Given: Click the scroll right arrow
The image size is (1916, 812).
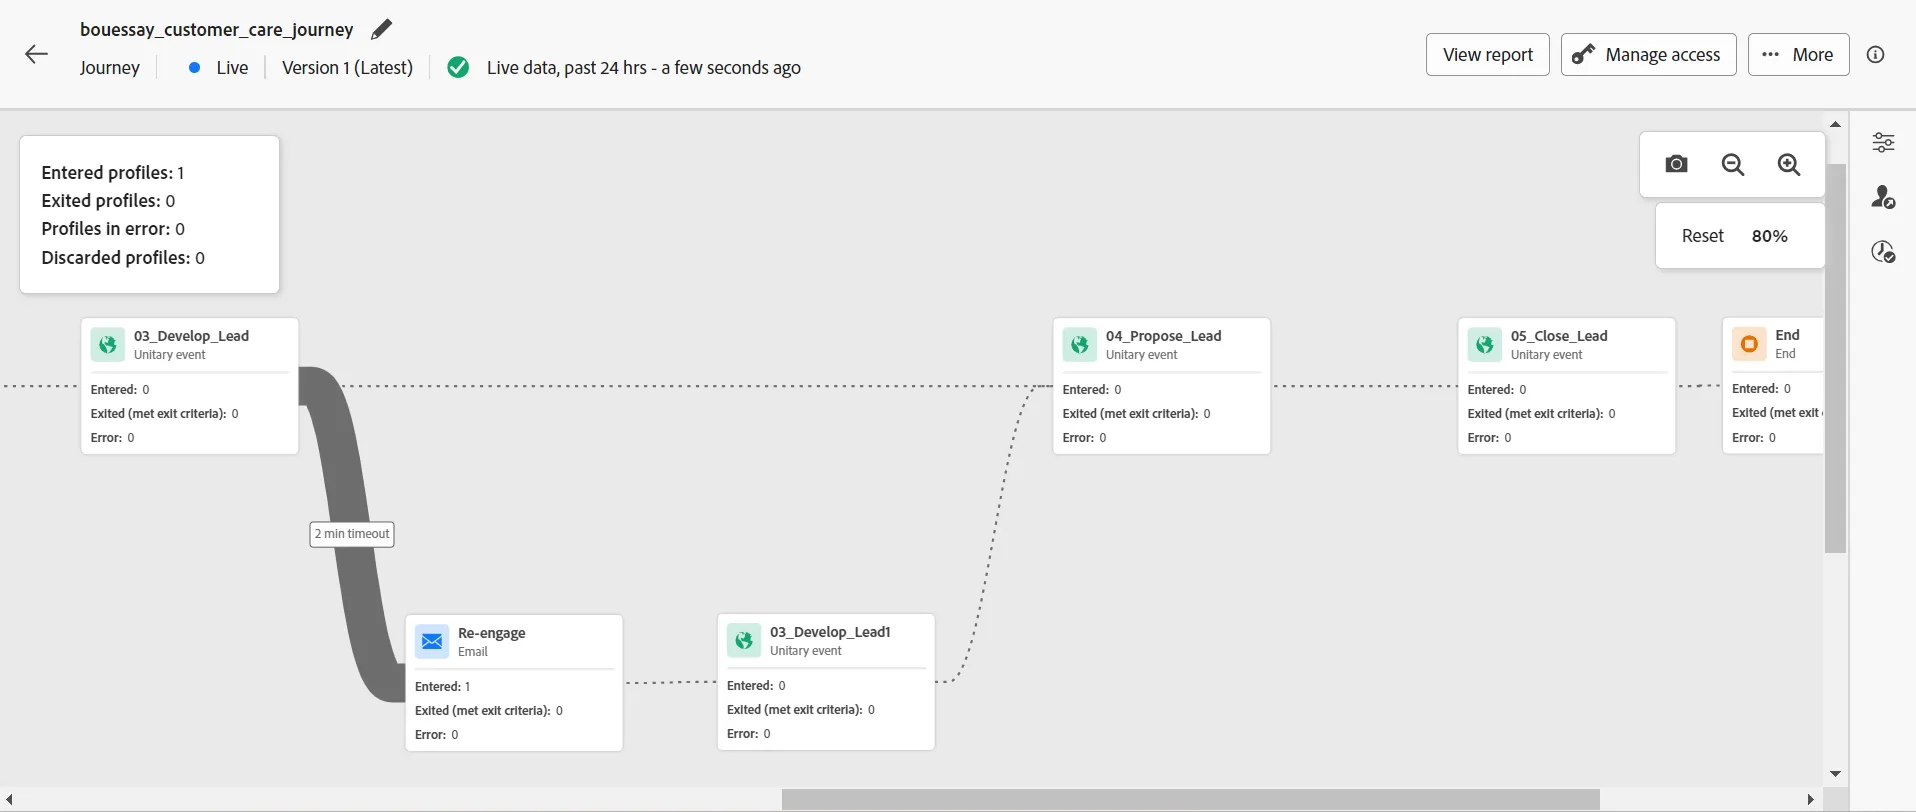Looking at the screenshot, I should (x=1811, y=800).
